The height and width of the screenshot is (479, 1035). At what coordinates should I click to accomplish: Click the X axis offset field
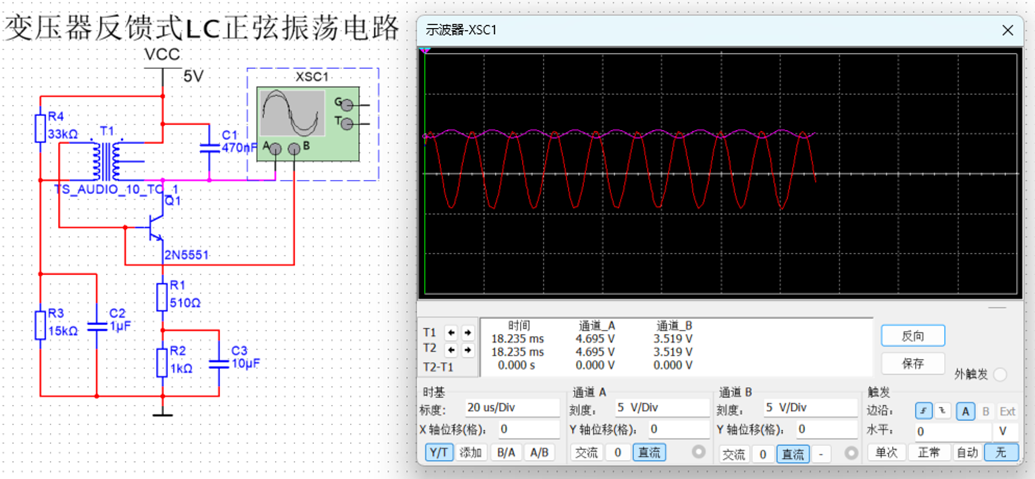(529, 429)
